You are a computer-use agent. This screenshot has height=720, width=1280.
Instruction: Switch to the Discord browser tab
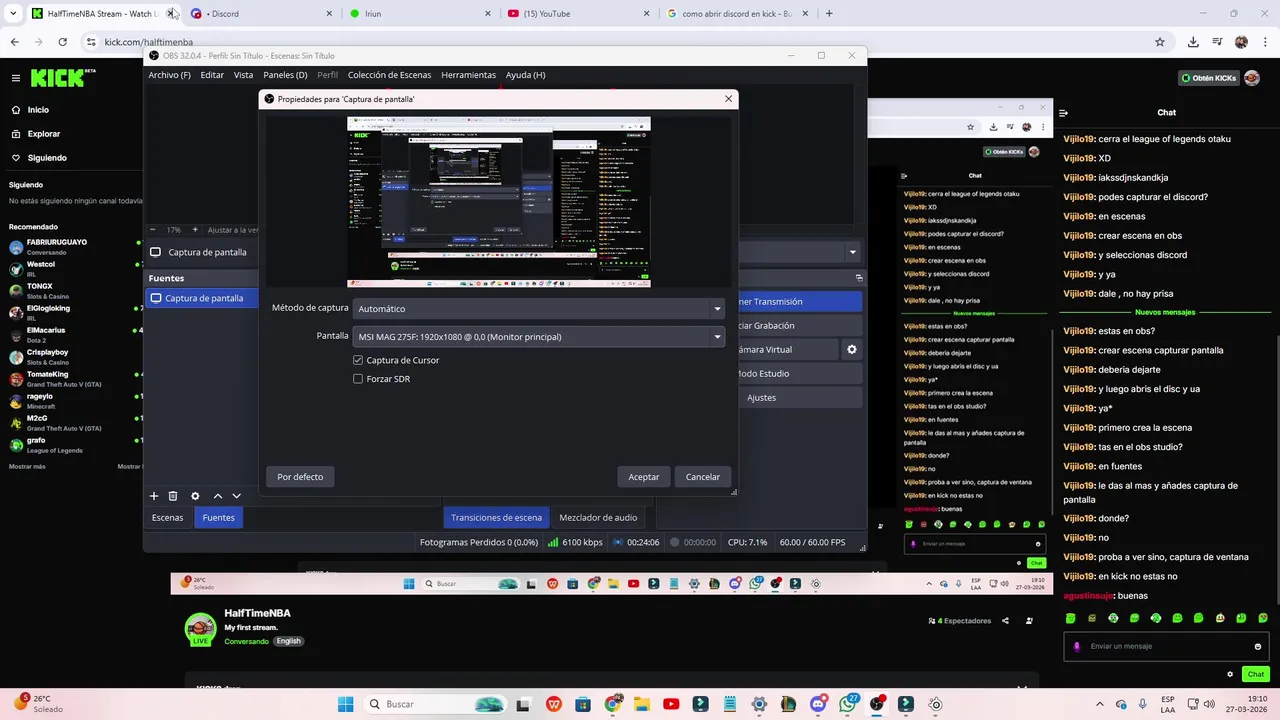(260, 14)
